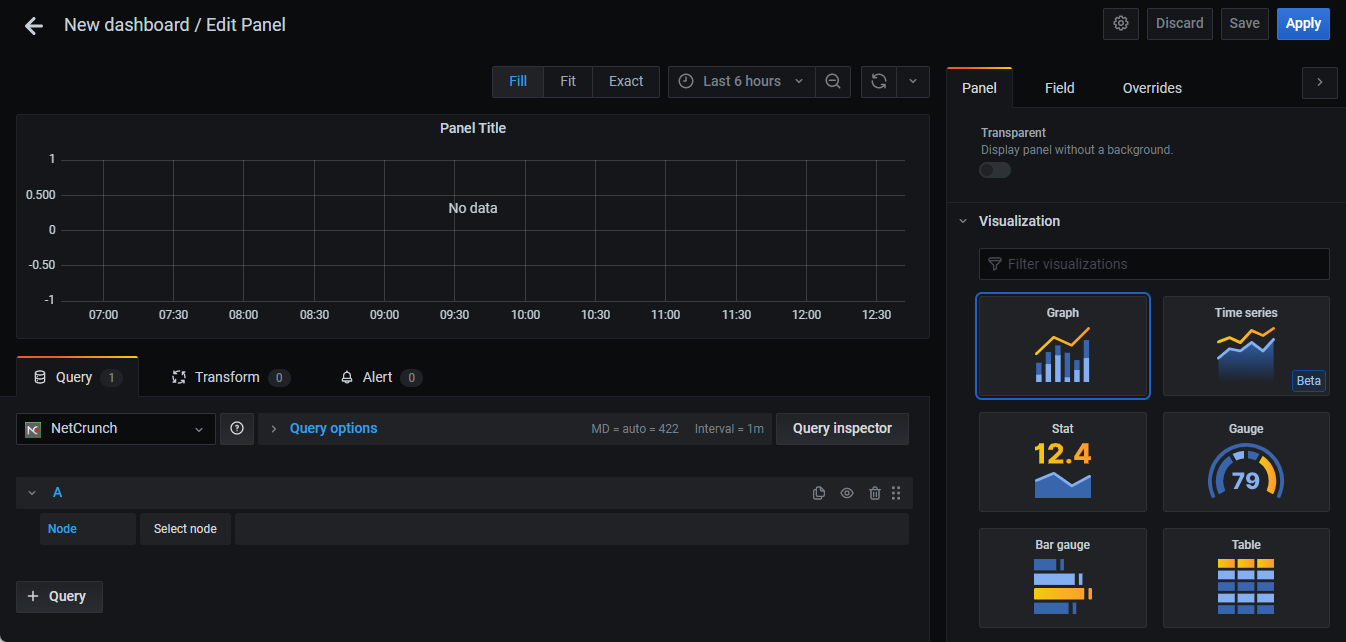Collapse query A row chevron
1346x642 pixels.
32,493
